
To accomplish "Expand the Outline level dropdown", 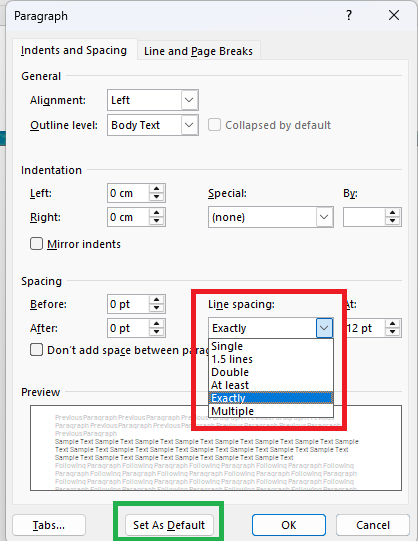I will pyautogui.click(x=189, y=125).
